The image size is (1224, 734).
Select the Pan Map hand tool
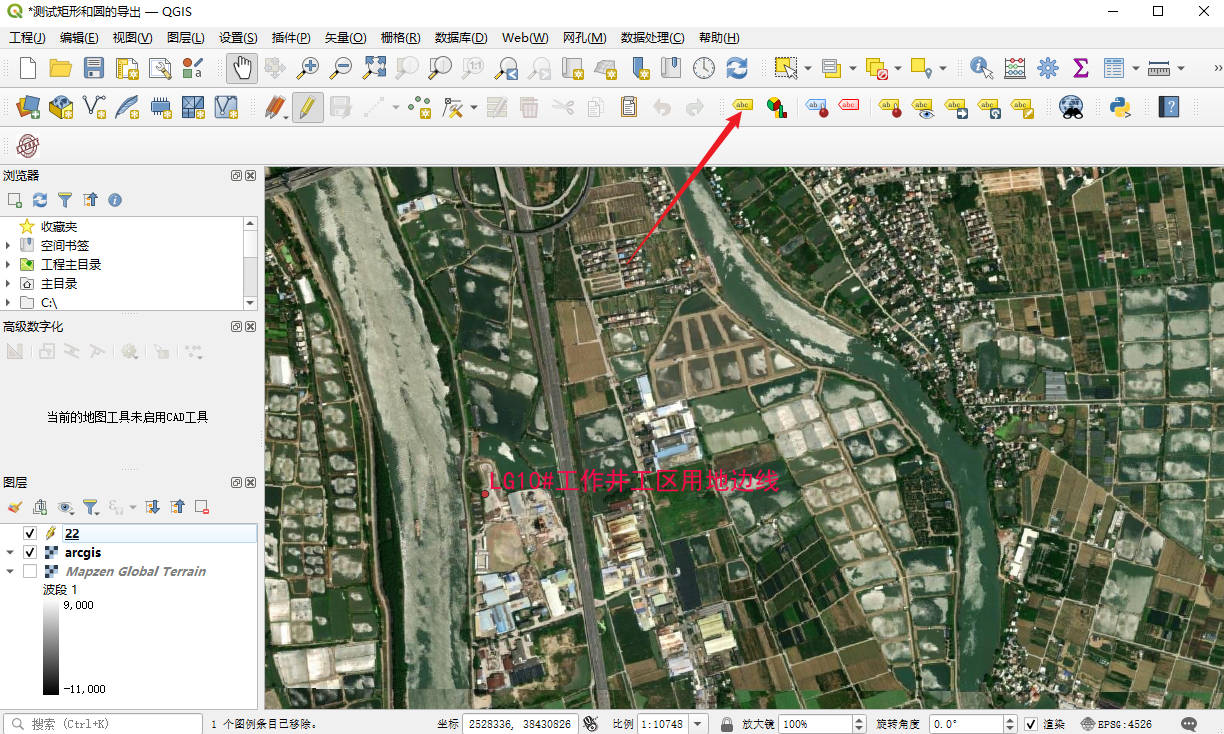coord(241,68)
